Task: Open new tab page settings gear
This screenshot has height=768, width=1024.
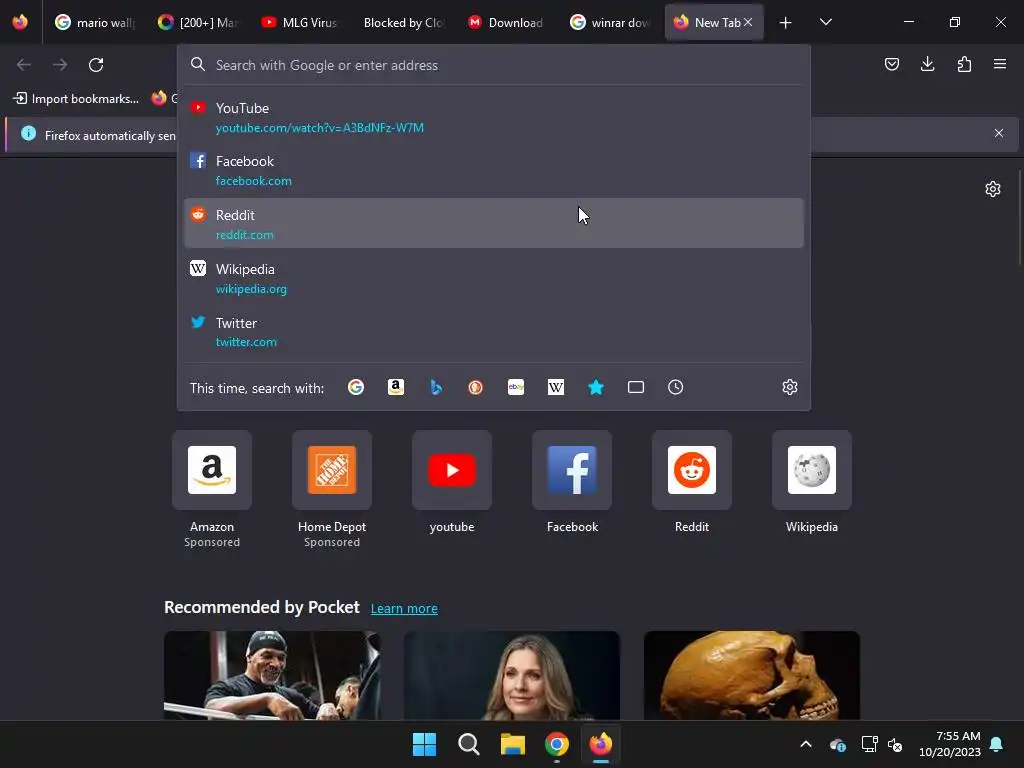Action: [993, 189]
